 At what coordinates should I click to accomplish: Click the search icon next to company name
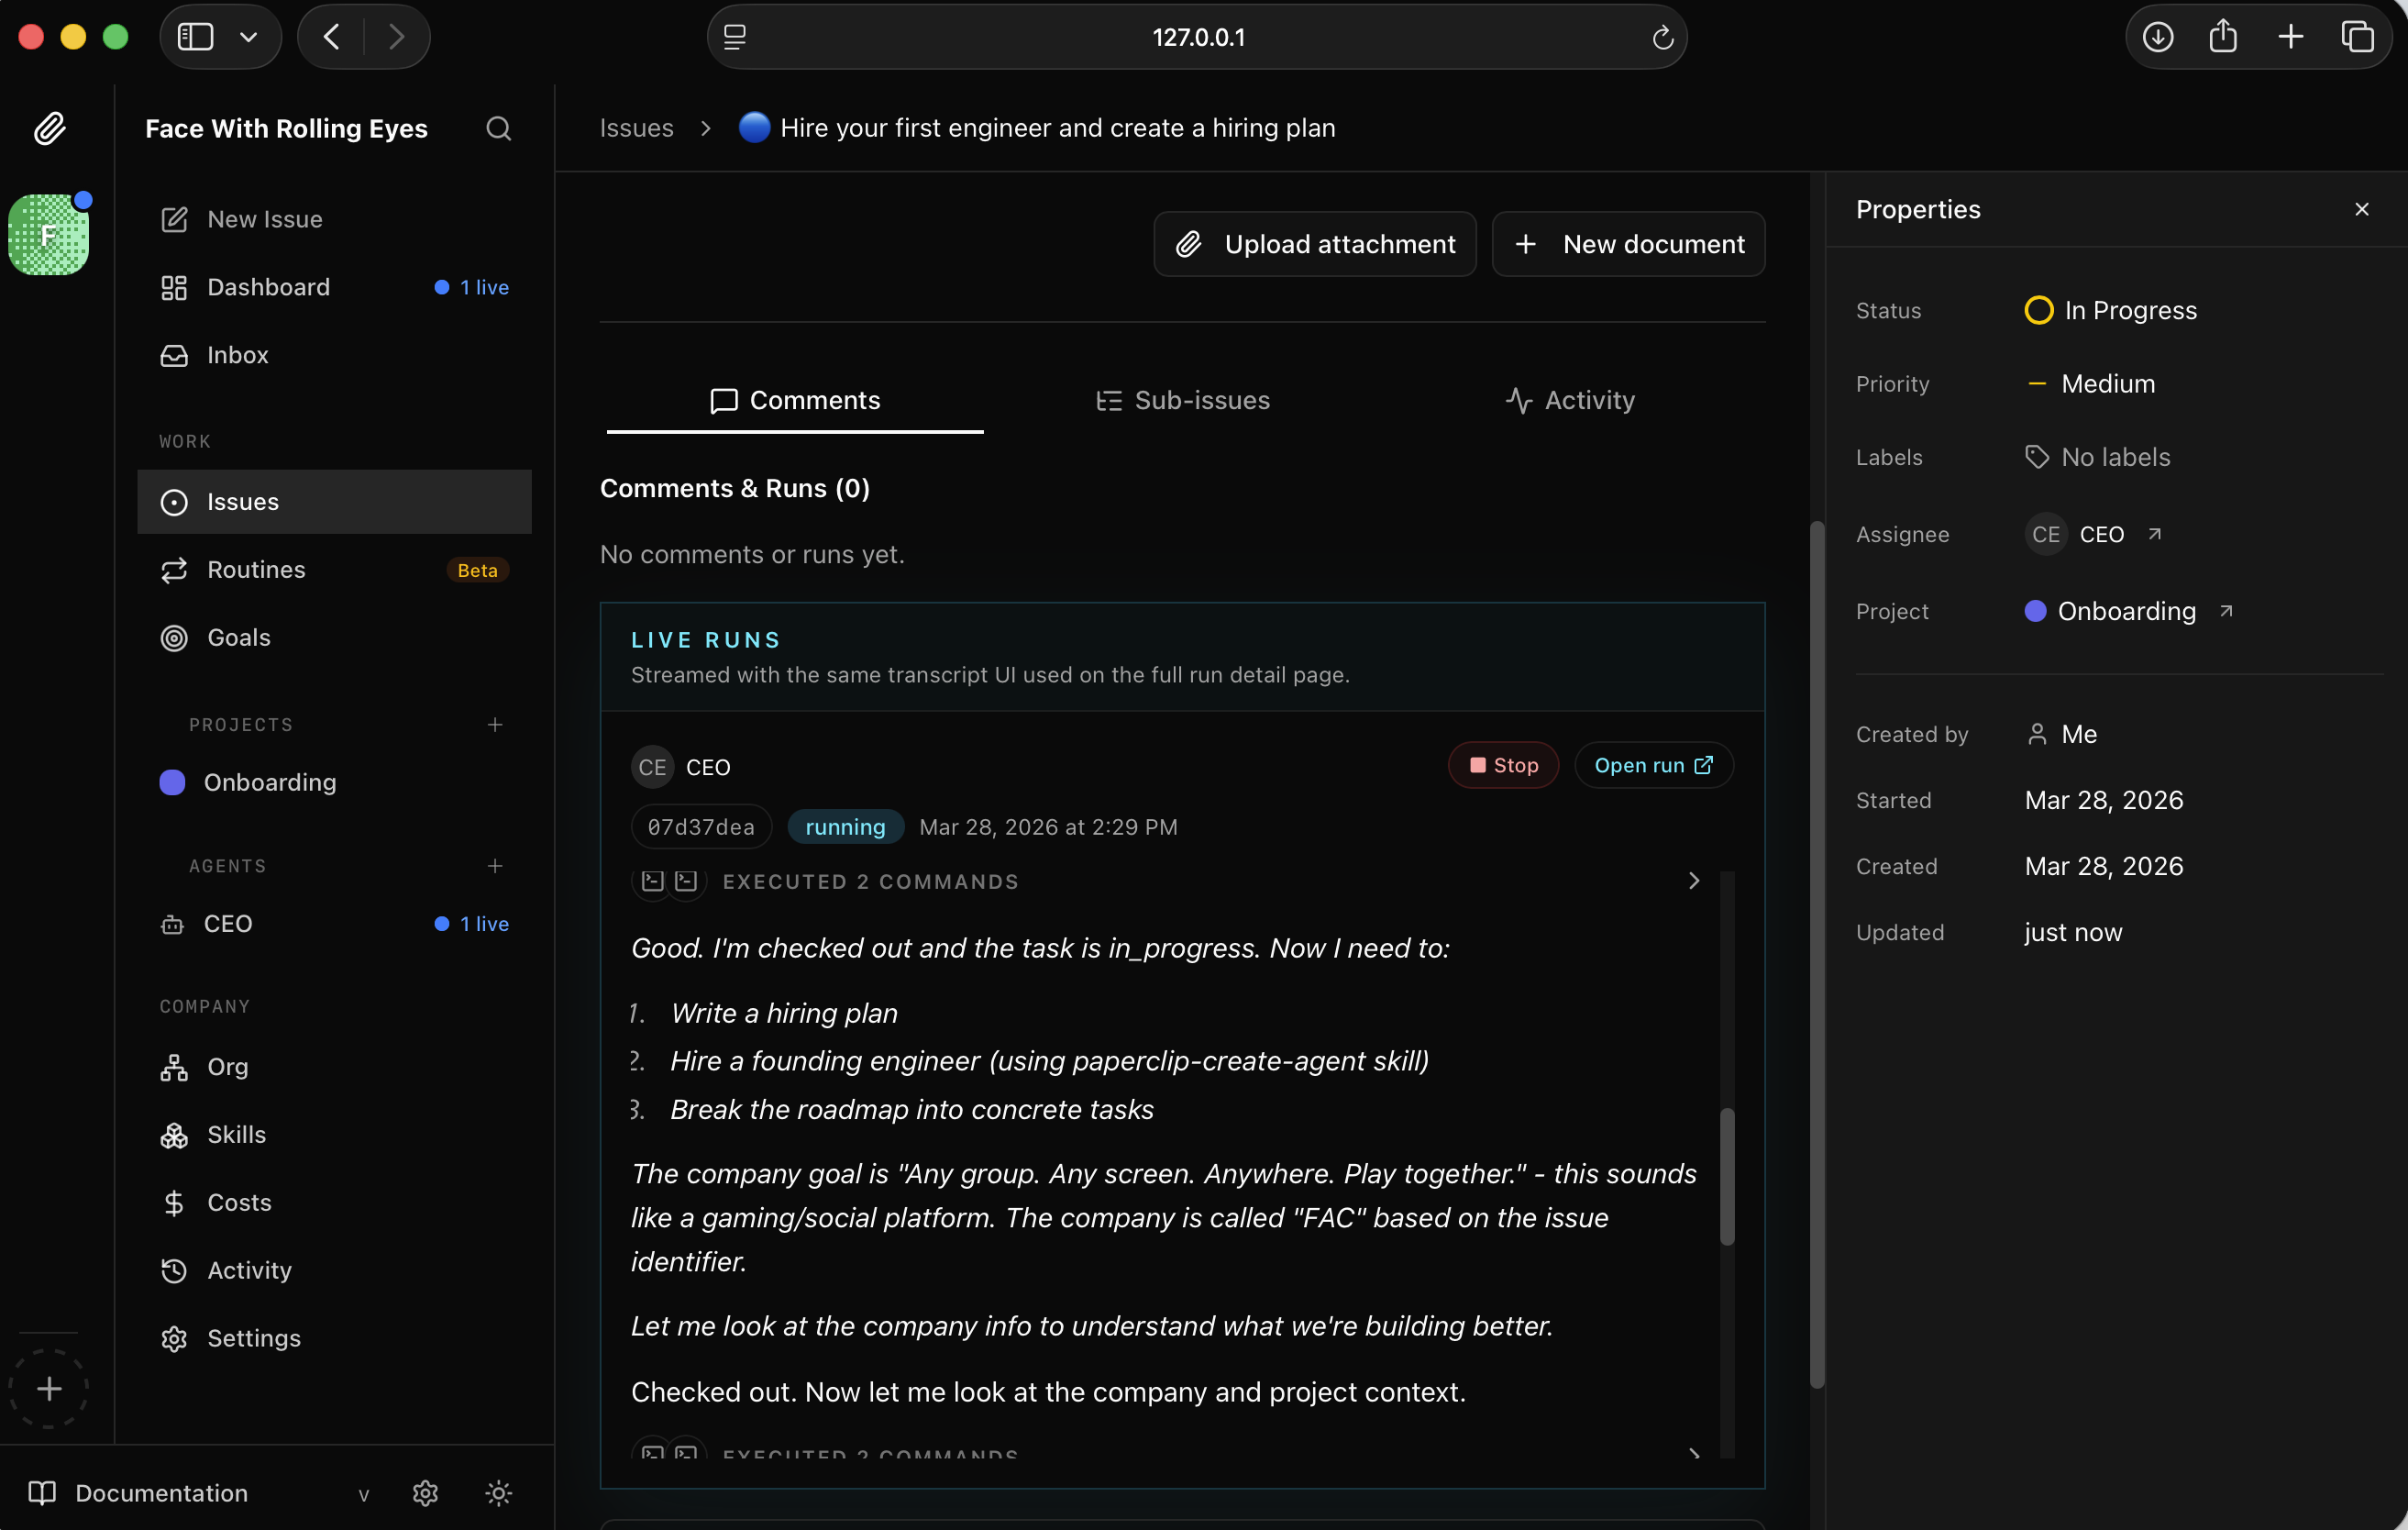coord(498,128)
